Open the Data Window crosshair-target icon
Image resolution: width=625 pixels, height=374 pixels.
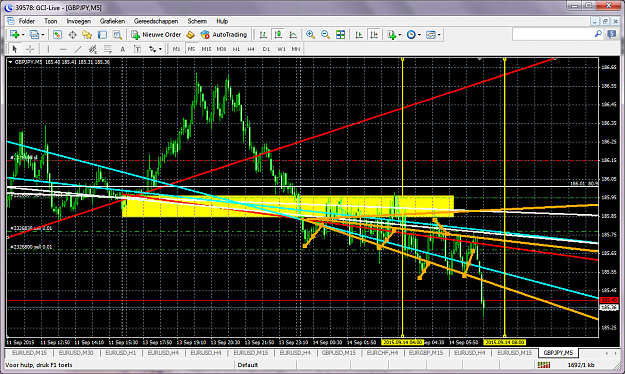(x=72, y=35)
